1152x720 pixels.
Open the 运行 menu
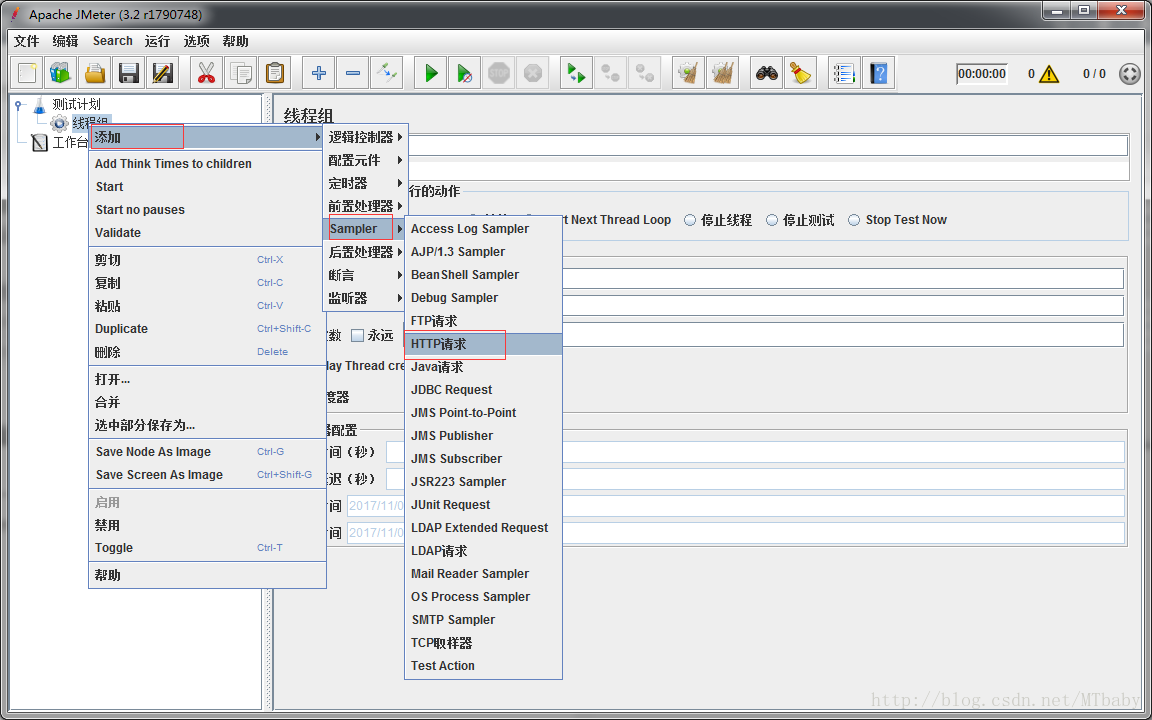point(157,41)
